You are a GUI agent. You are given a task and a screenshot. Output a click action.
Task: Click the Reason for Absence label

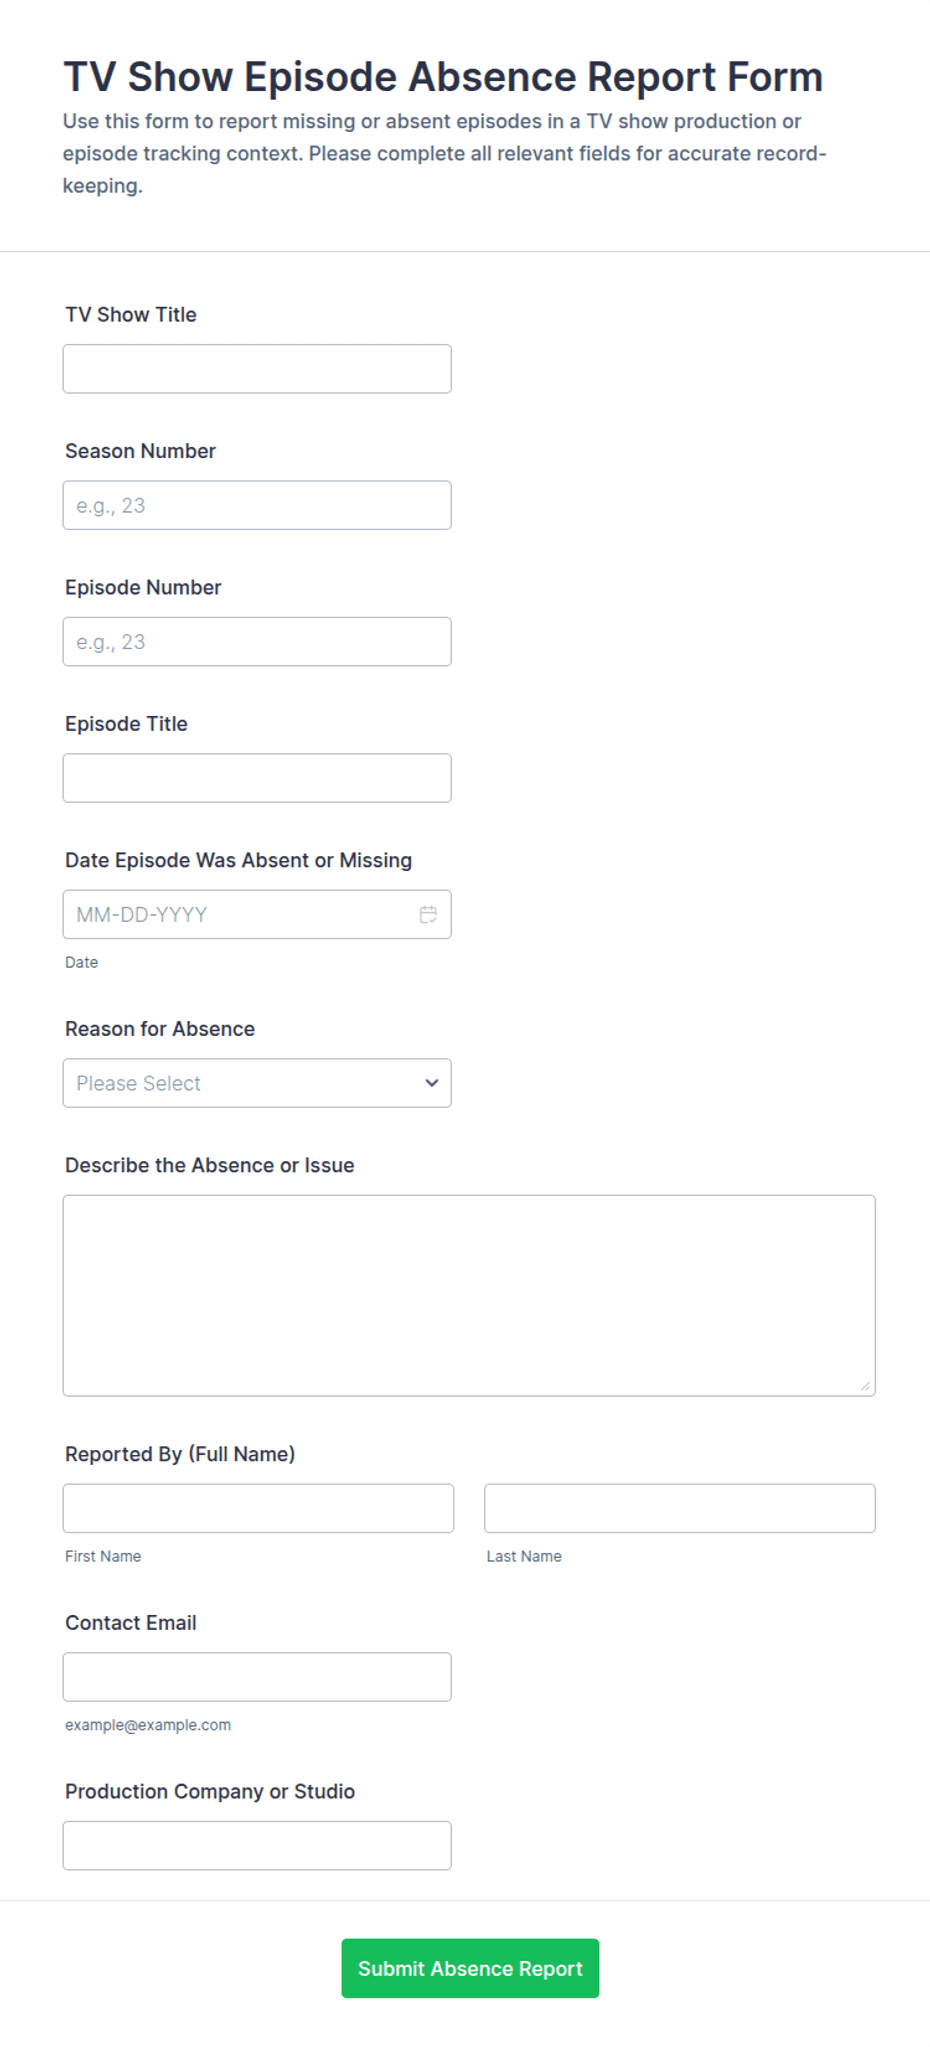click(160, 1029)
